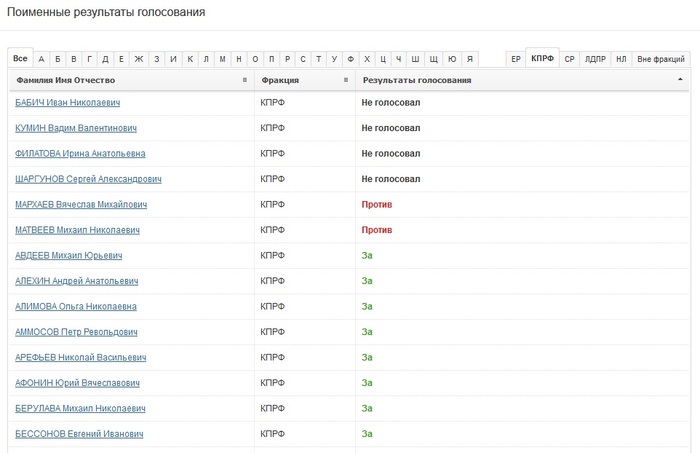
Task: Switch to the СР faction tab
Action: (x=569, y=59)
